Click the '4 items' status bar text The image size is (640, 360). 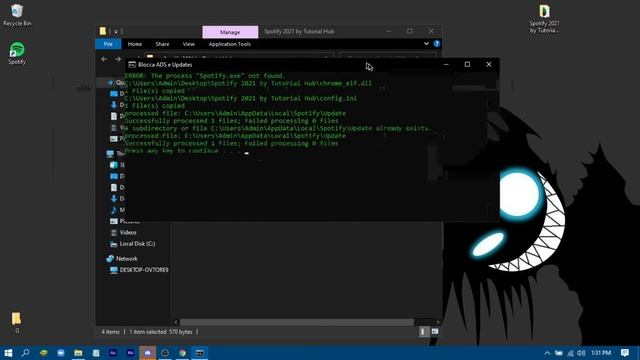point(110,332)
